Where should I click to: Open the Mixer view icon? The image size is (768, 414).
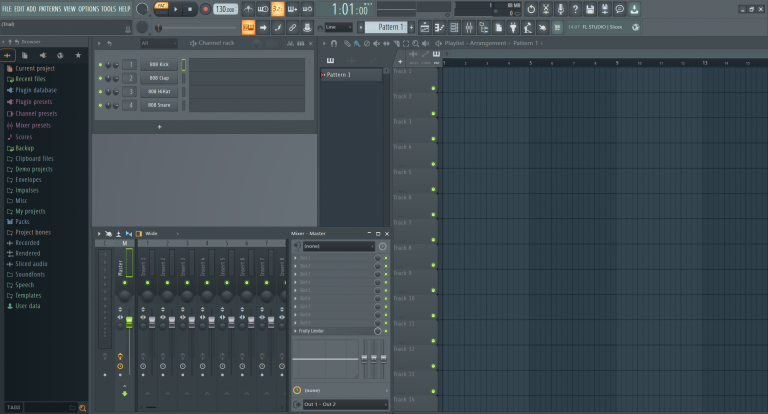tap(469, 27)
